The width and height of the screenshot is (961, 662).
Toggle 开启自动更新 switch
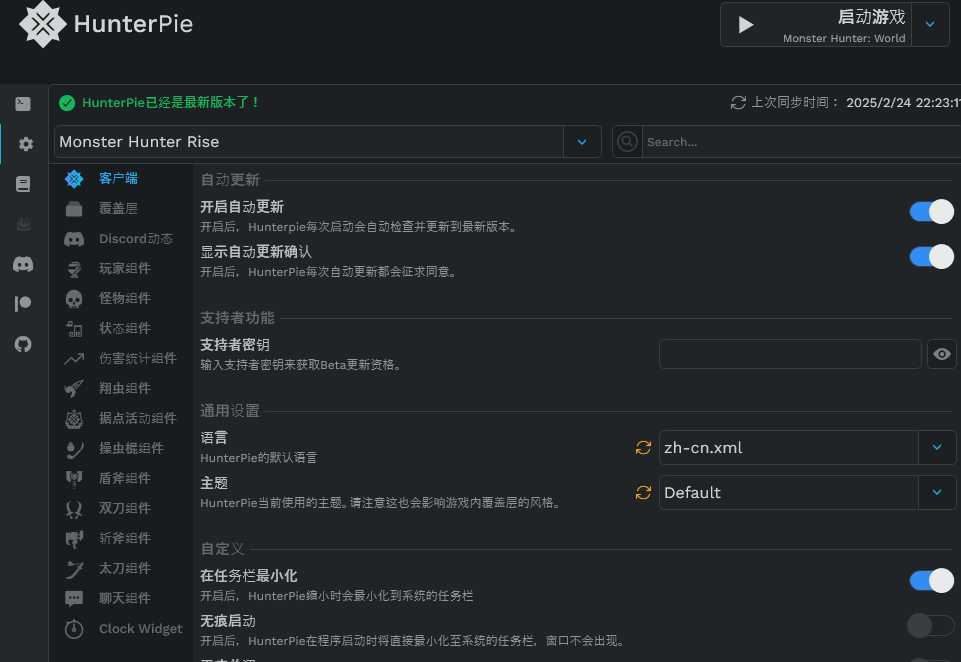[x=931, y=212]
